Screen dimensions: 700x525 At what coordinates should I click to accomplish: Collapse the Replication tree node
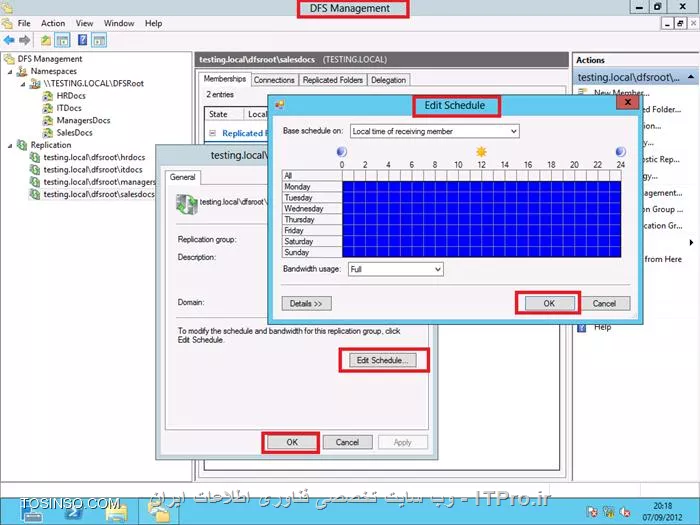click(x=10, y=146)
